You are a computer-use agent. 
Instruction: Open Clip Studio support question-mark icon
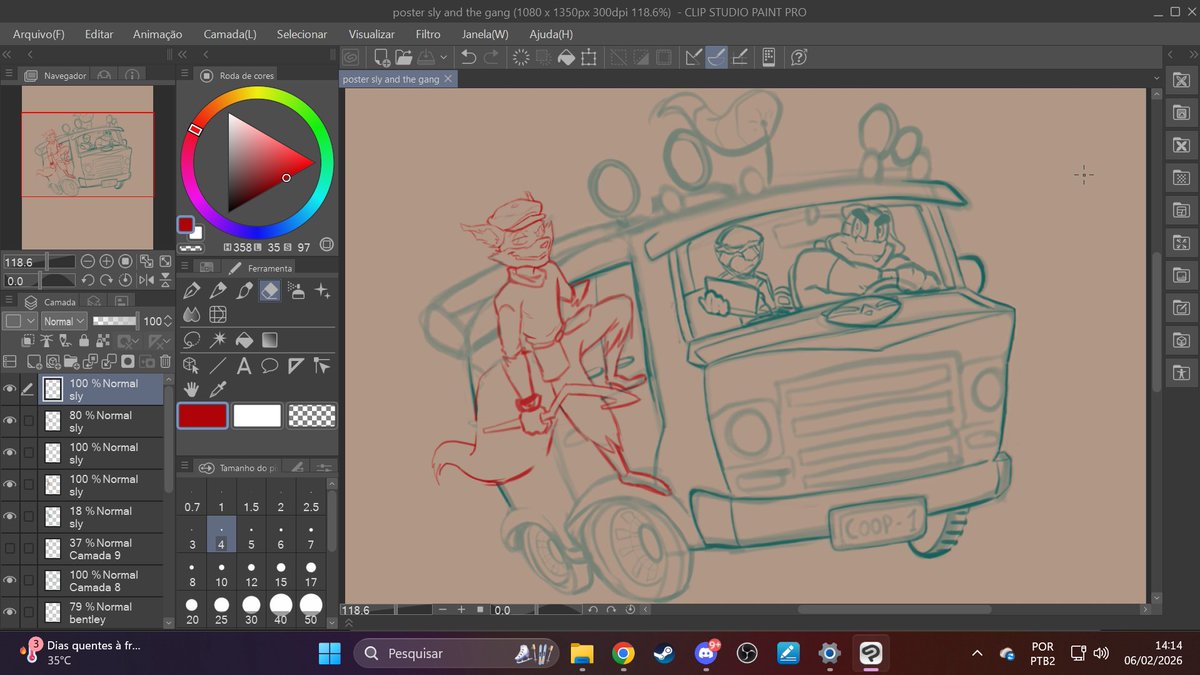pos(798,57)
